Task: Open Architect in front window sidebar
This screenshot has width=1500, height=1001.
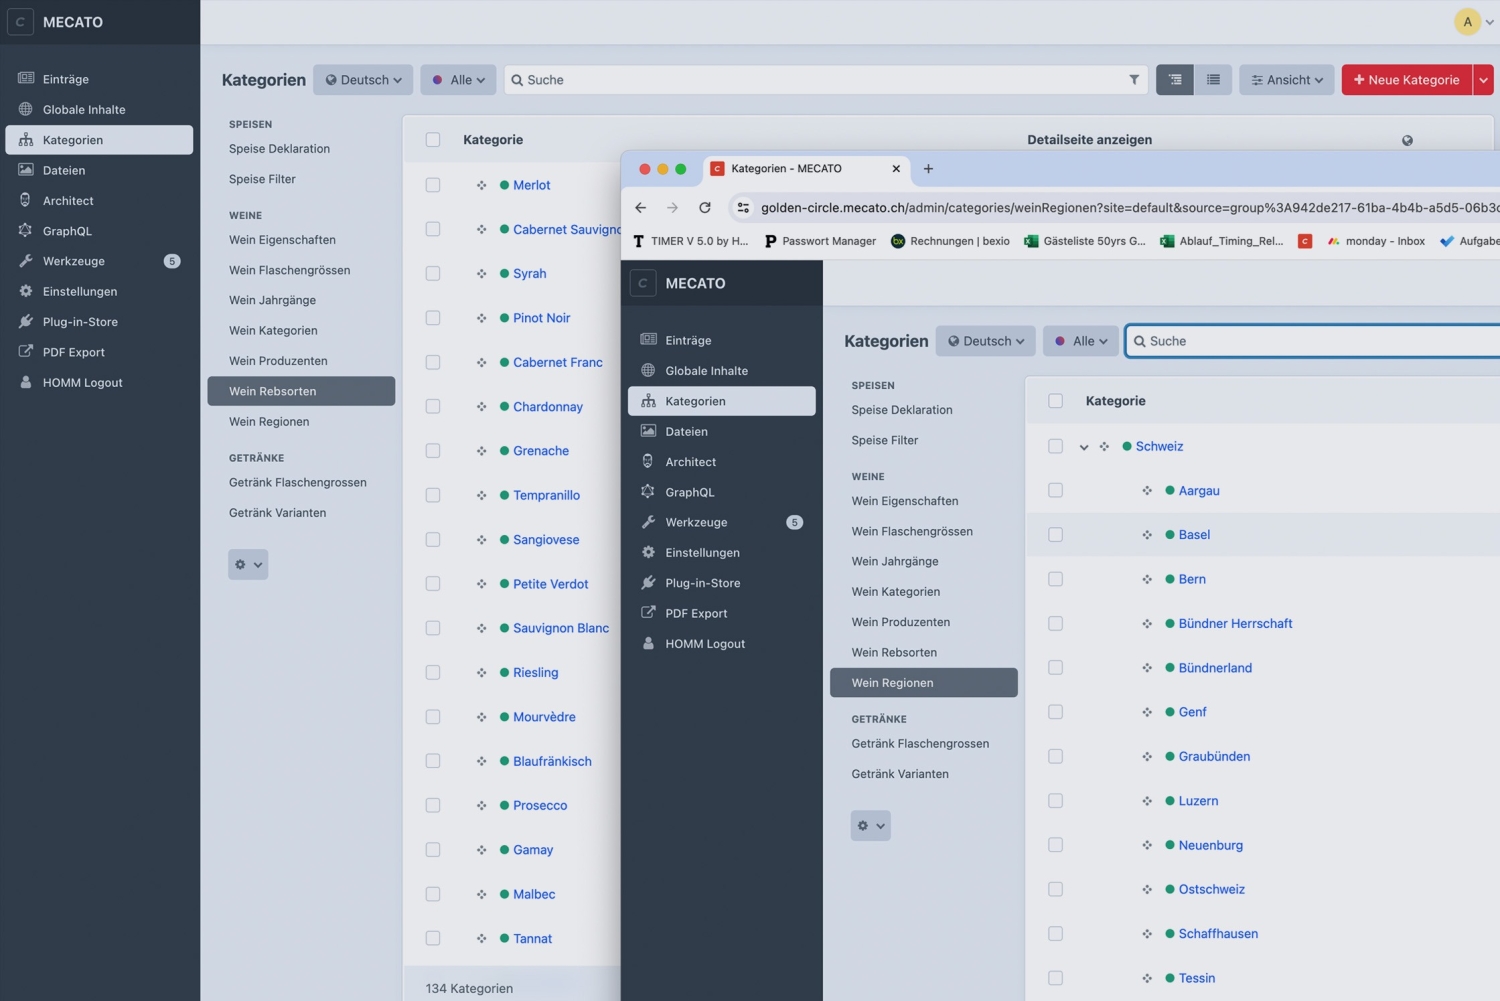Action: coord(722,462)
